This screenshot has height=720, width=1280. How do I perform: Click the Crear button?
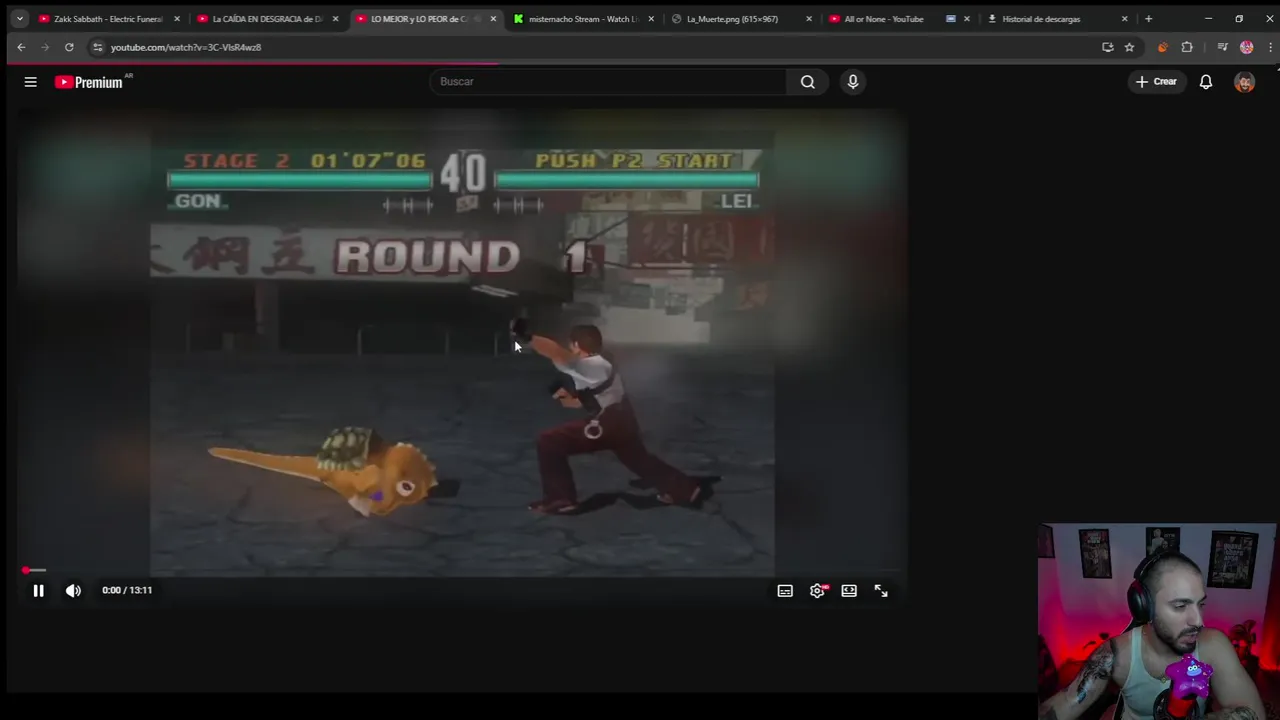[1156, 82]
